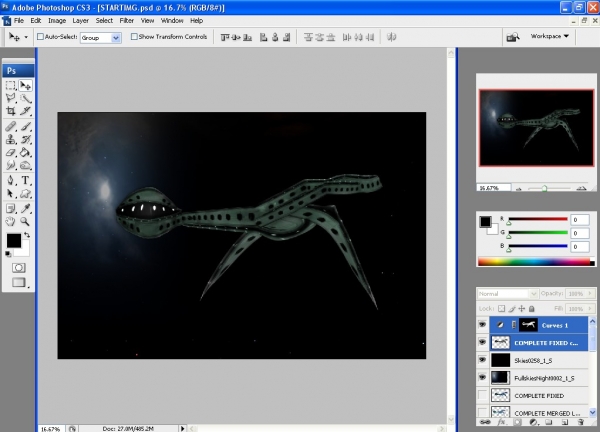600x432 pixels.
Task: Select the Pen tool
Action: point(11,180)
